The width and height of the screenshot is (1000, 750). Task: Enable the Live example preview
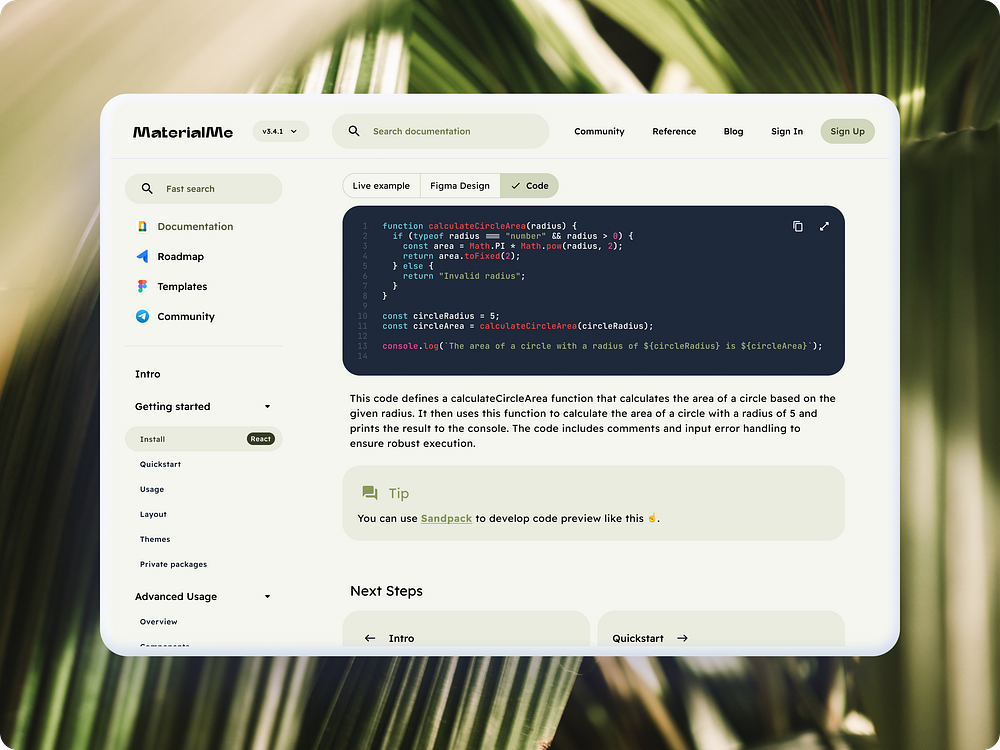click(x=383, y=185)
